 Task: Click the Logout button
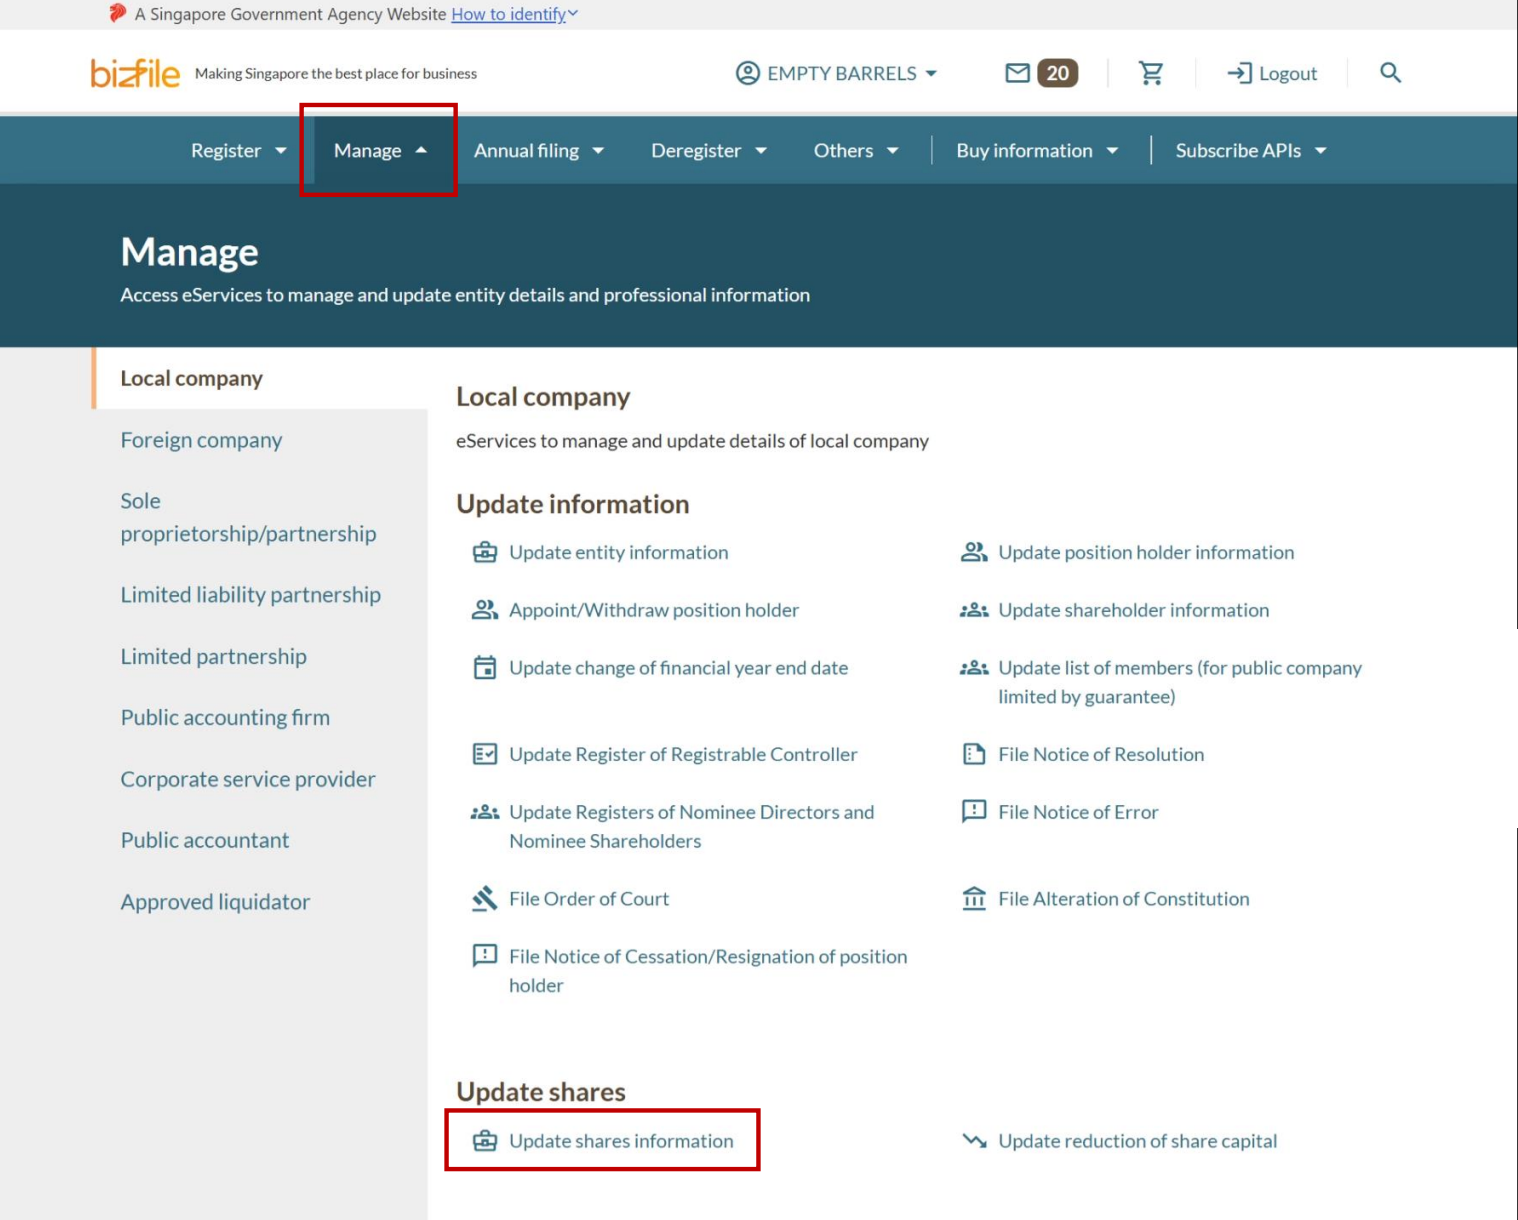[x=1272, y=73]
